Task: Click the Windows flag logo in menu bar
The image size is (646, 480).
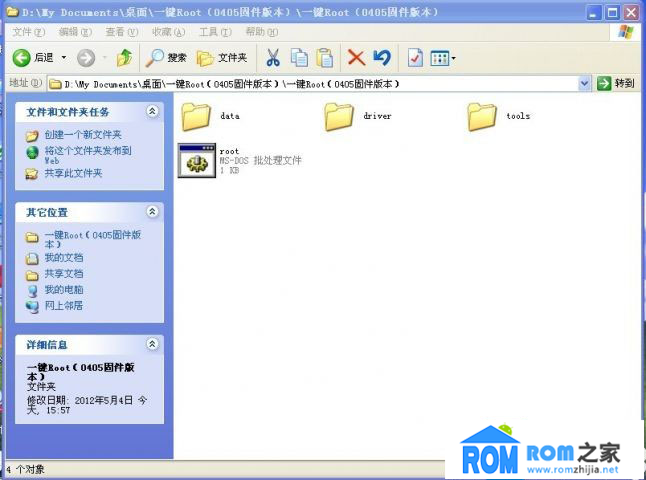Action: click(626, 32)
